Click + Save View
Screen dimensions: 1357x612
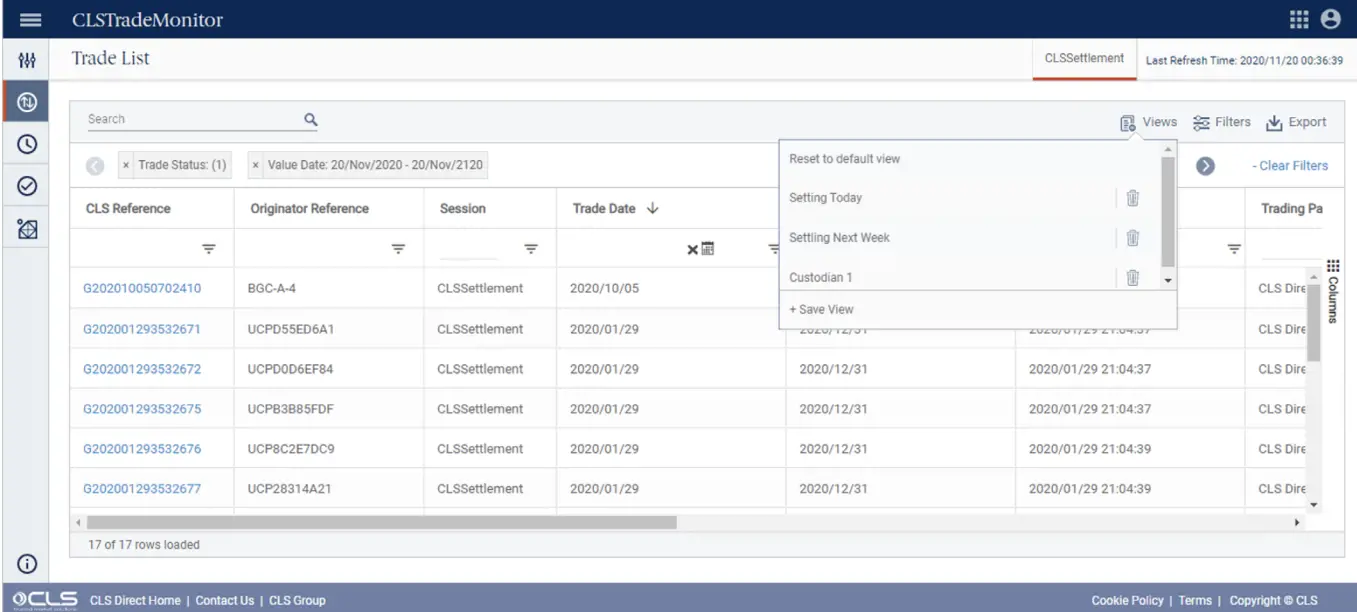point(821,310)
